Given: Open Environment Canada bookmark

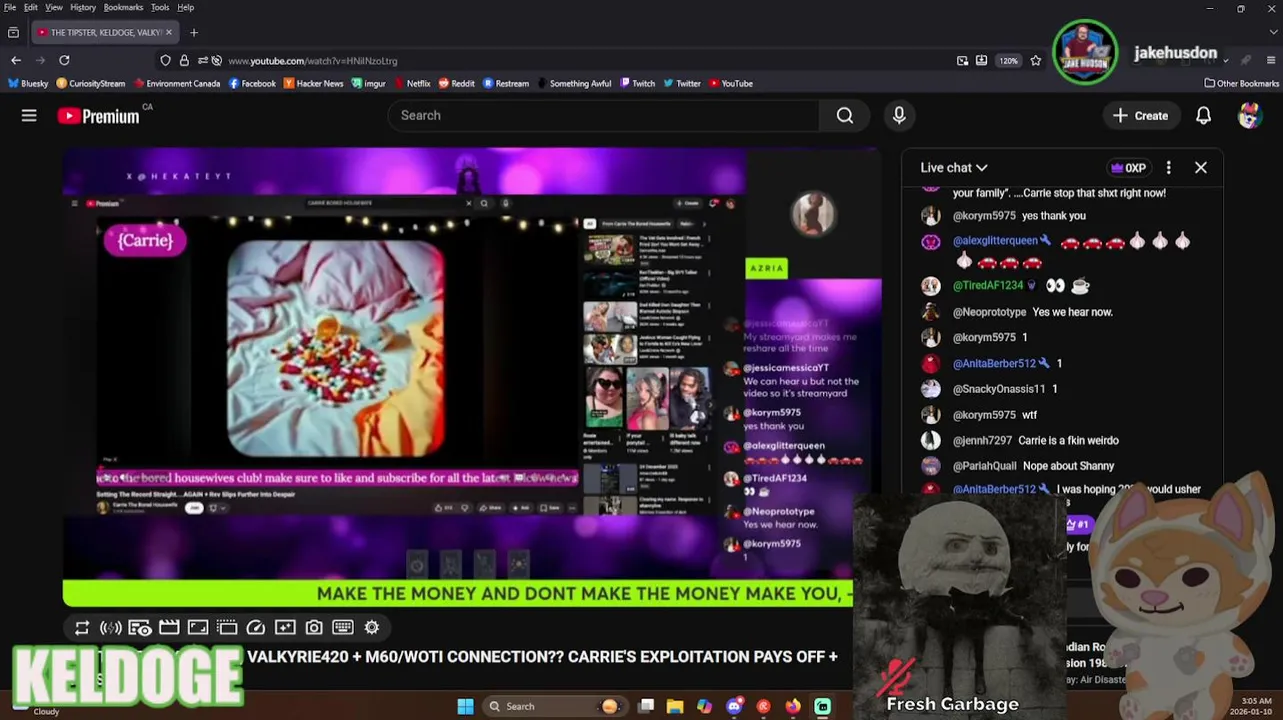Looking at the screenshot, I should 177,84.
